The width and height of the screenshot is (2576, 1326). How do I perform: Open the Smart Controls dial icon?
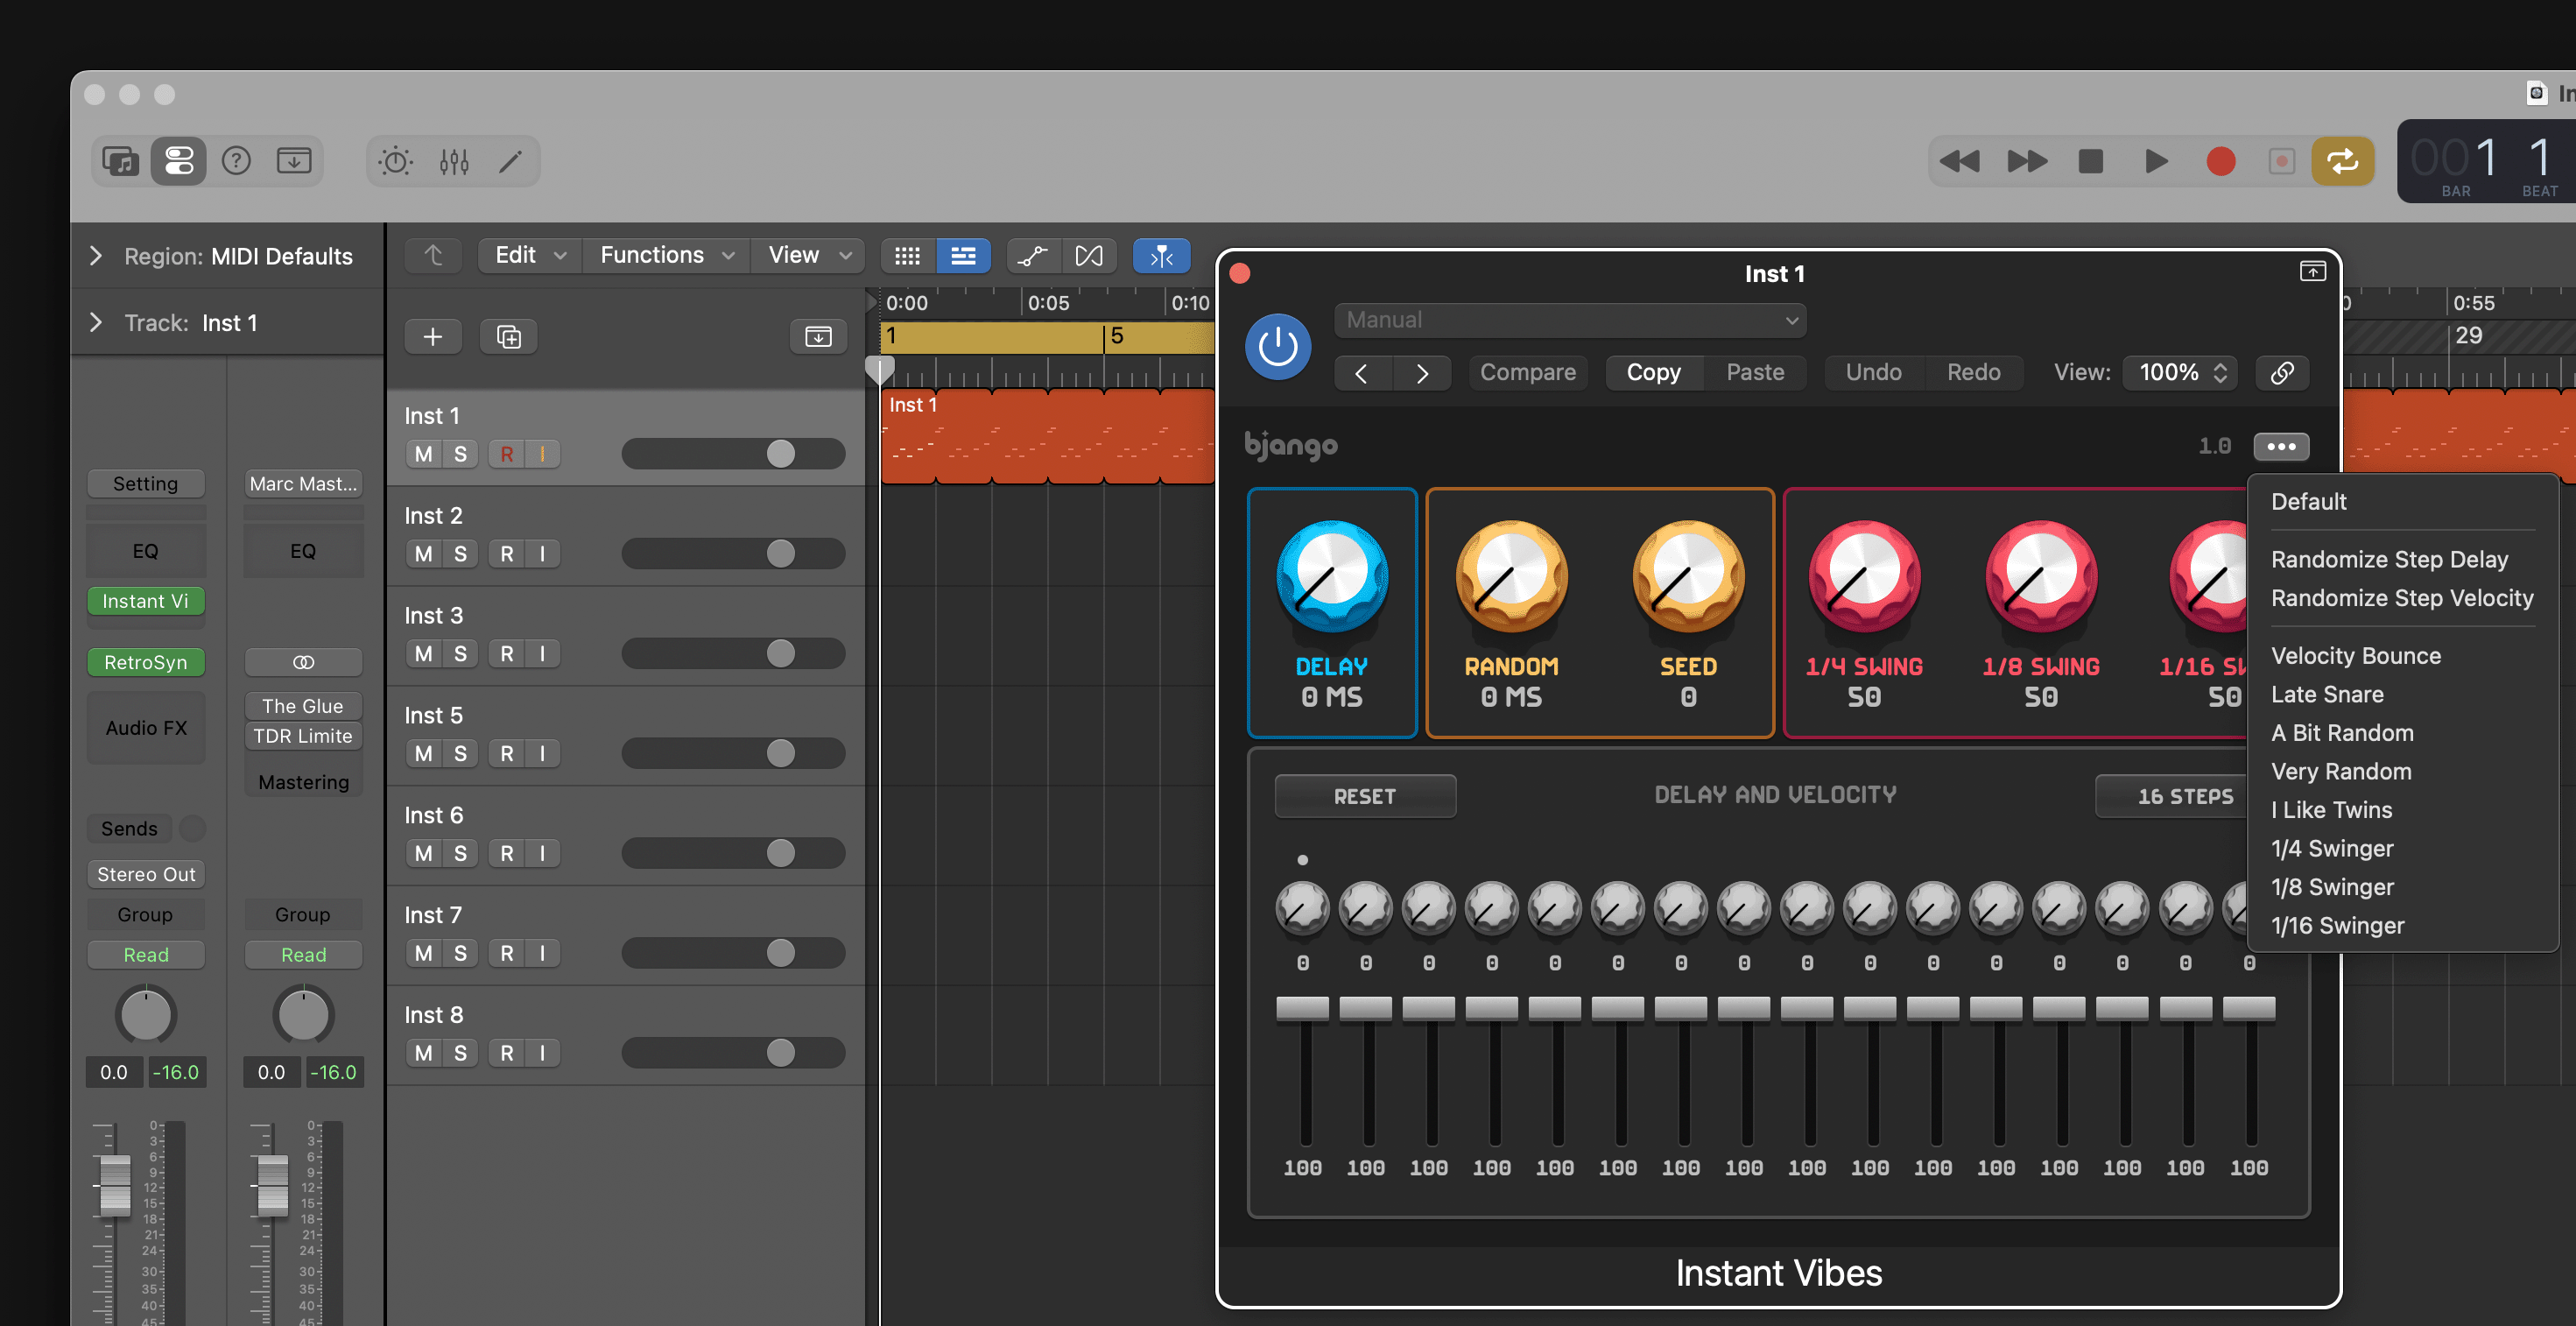[396, 161]
